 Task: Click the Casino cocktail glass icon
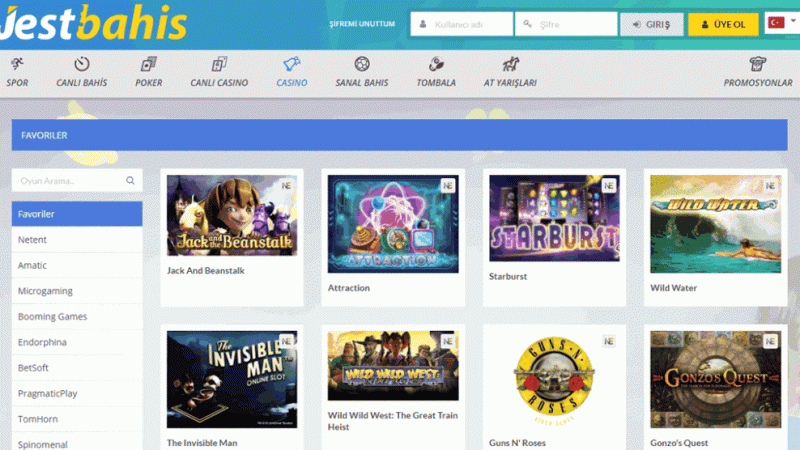tap(292, 64)
